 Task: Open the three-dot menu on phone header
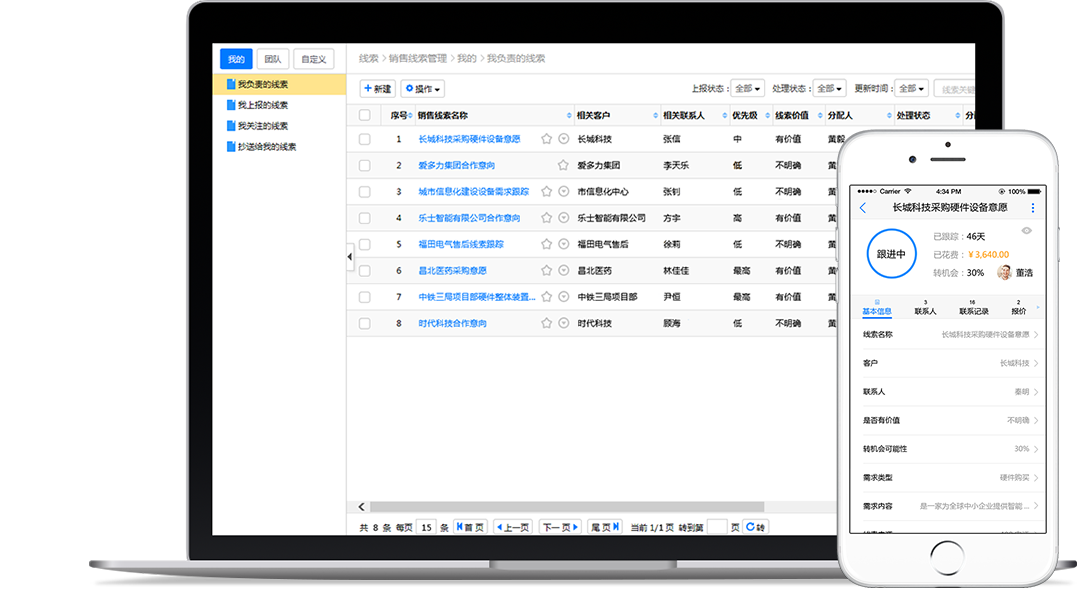click(1032, 207)
